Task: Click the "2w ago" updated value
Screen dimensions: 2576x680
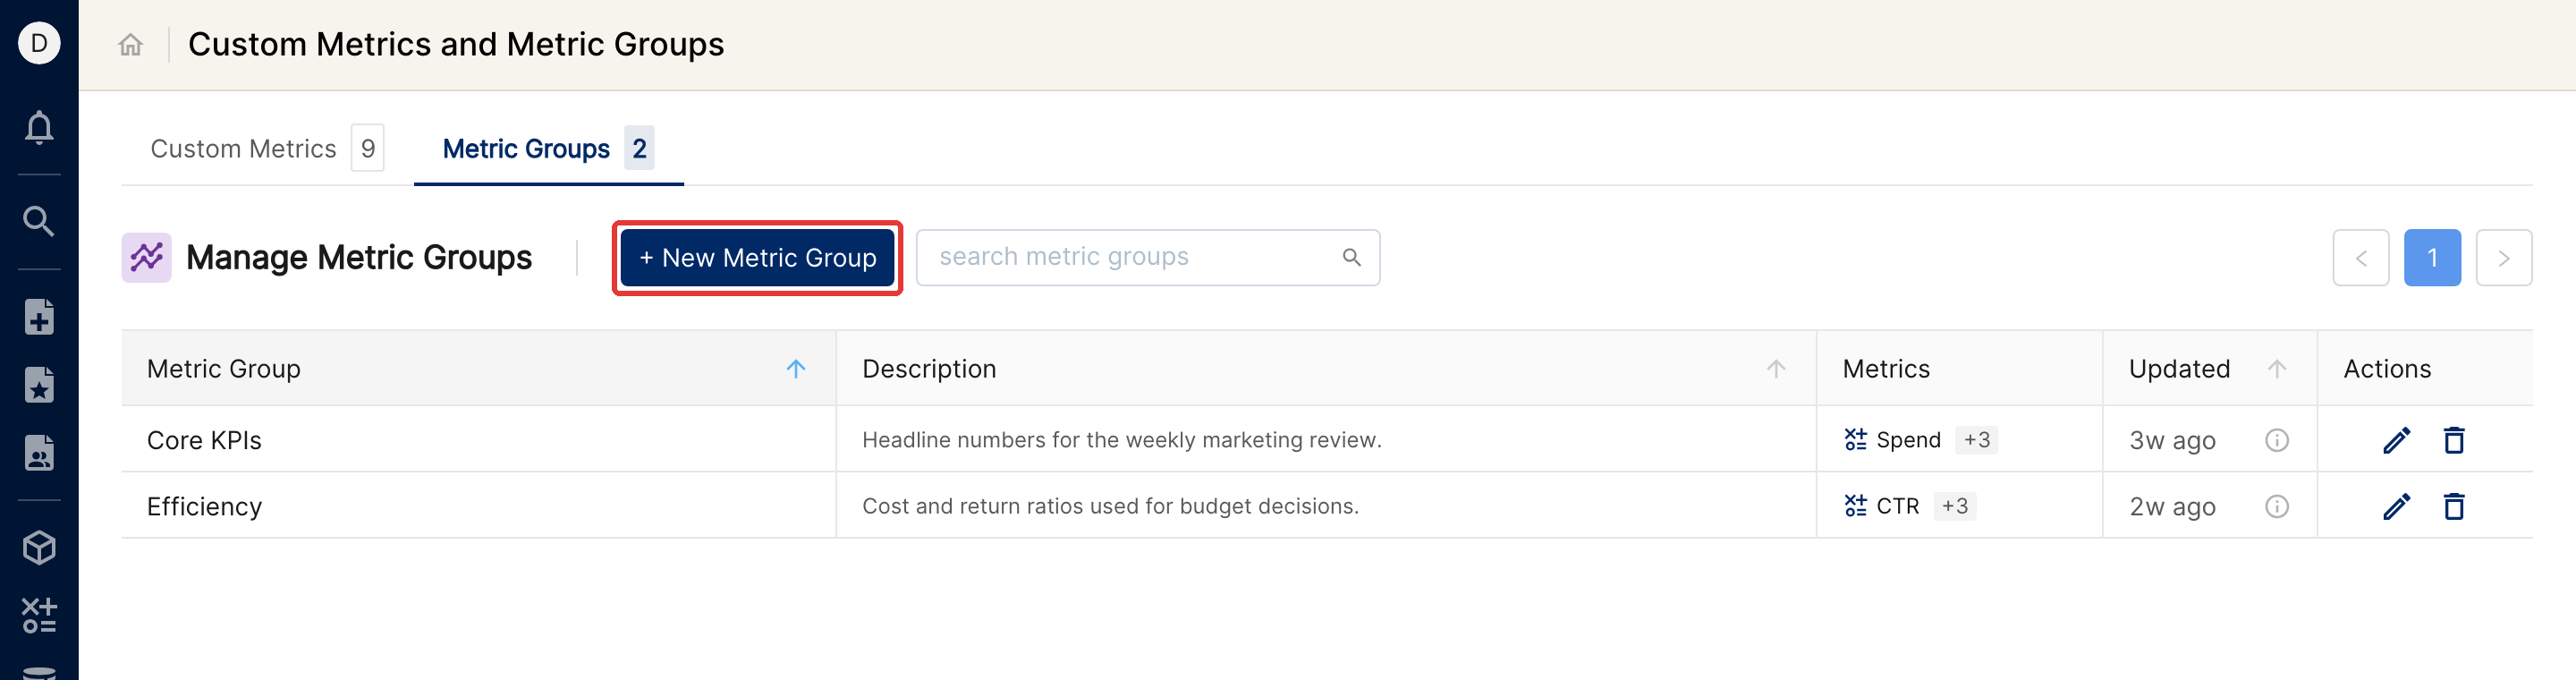Action: (2172, 506)
